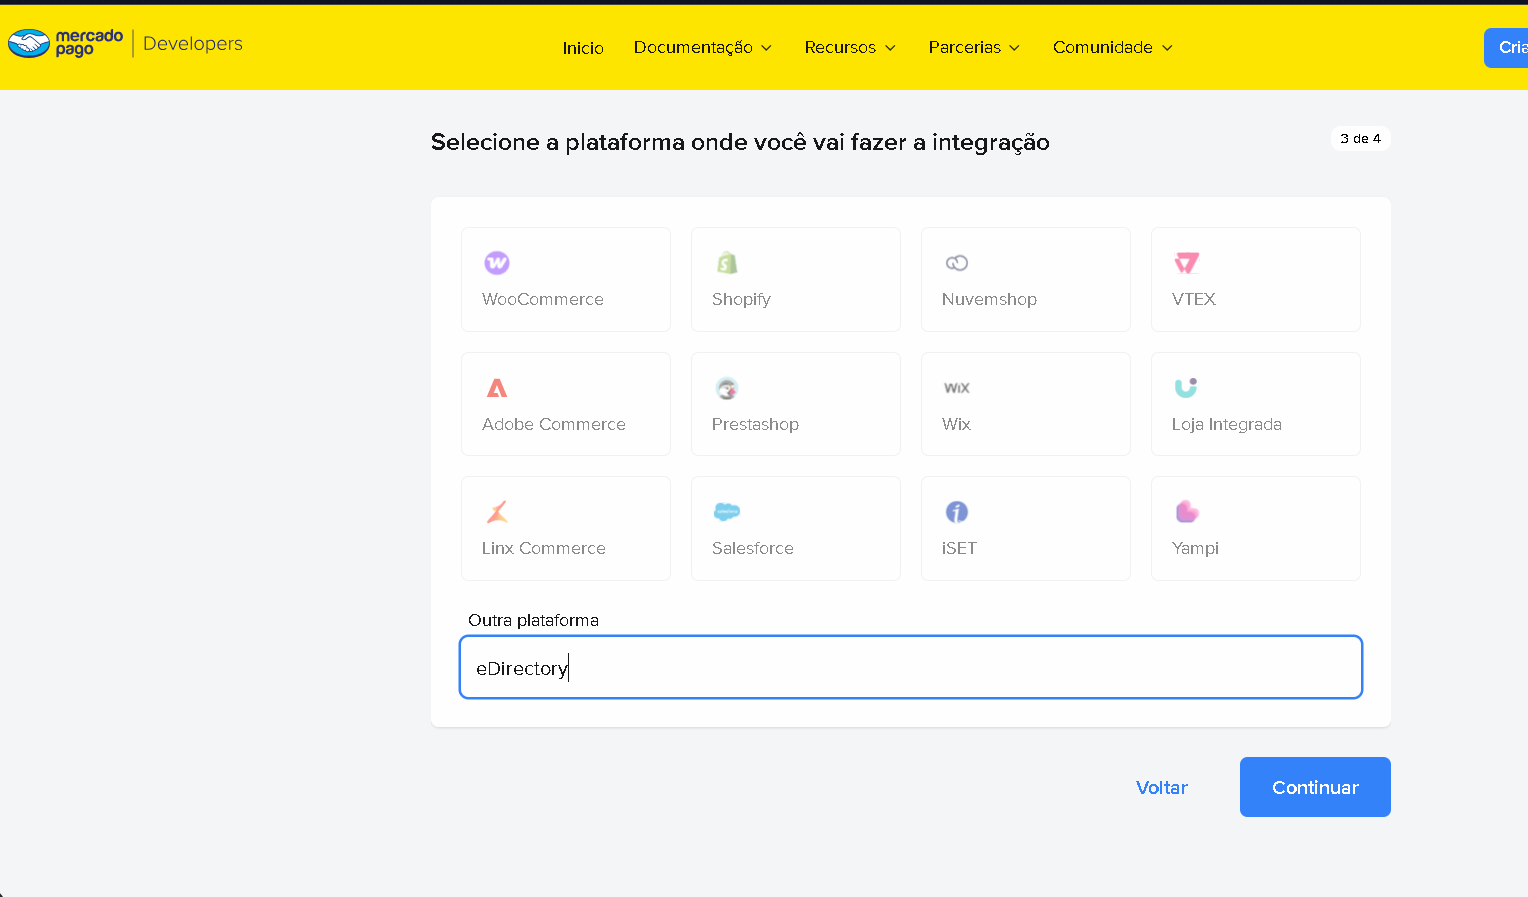Select the Shopify platform label
The image size is (1528, 897).
pyautogui.click(x=741, y=299)
